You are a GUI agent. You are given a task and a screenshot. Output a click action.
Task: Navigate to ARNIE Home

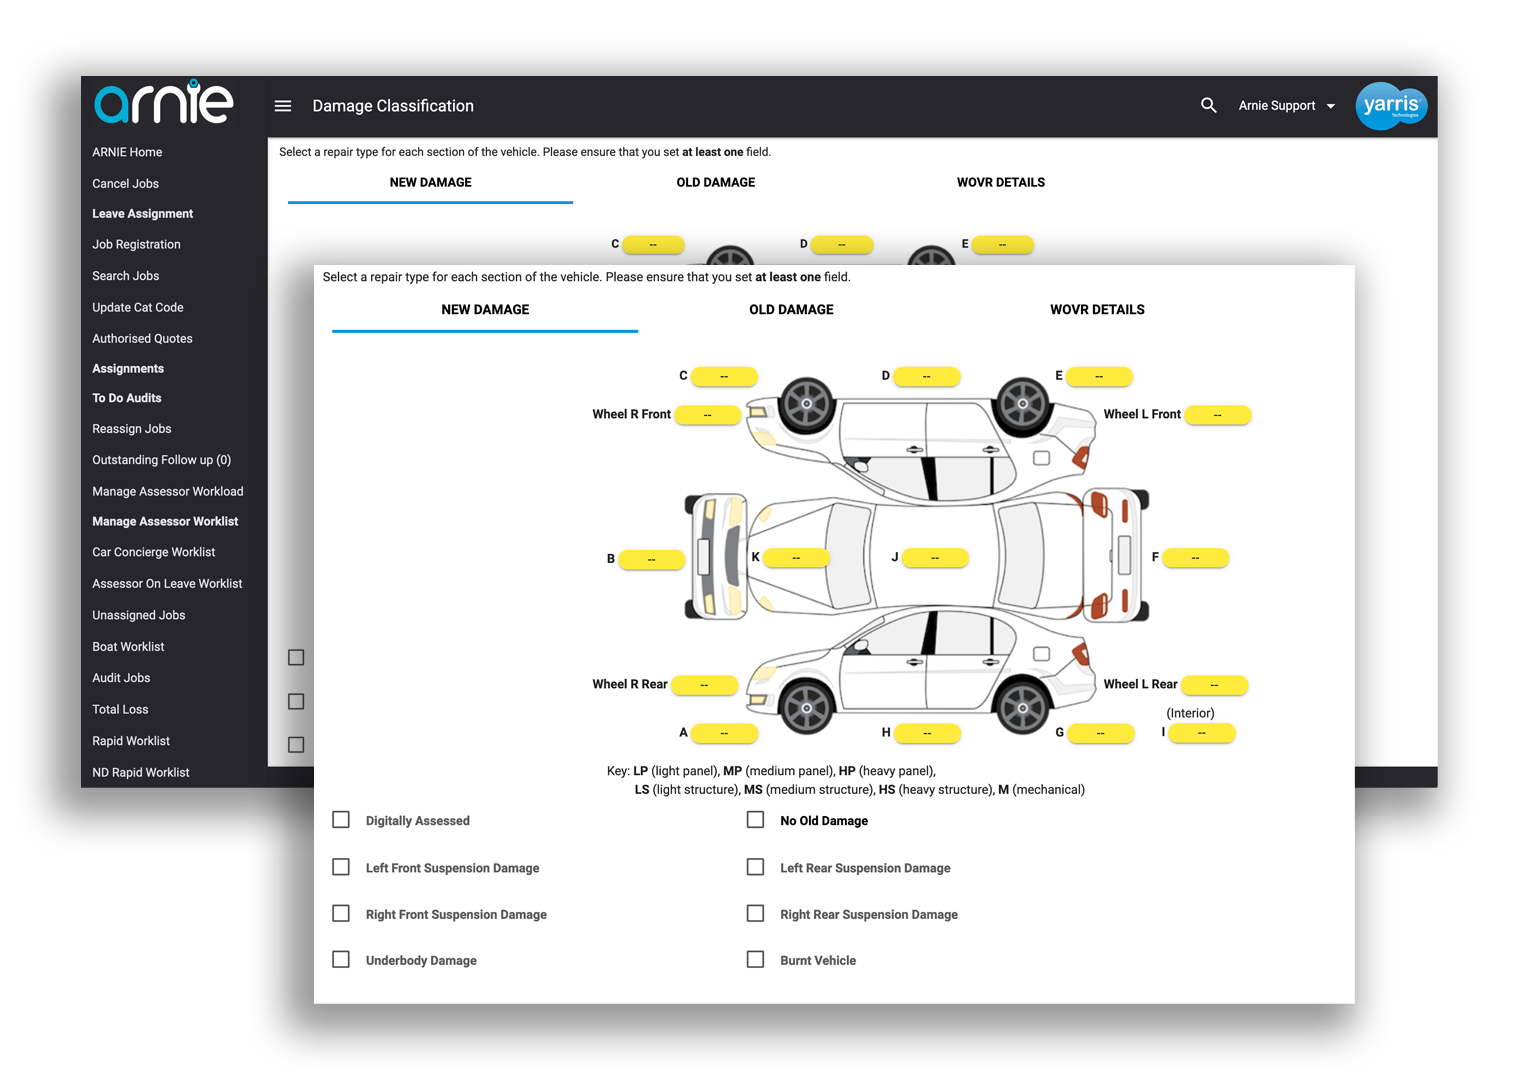(x=127, y=152)
